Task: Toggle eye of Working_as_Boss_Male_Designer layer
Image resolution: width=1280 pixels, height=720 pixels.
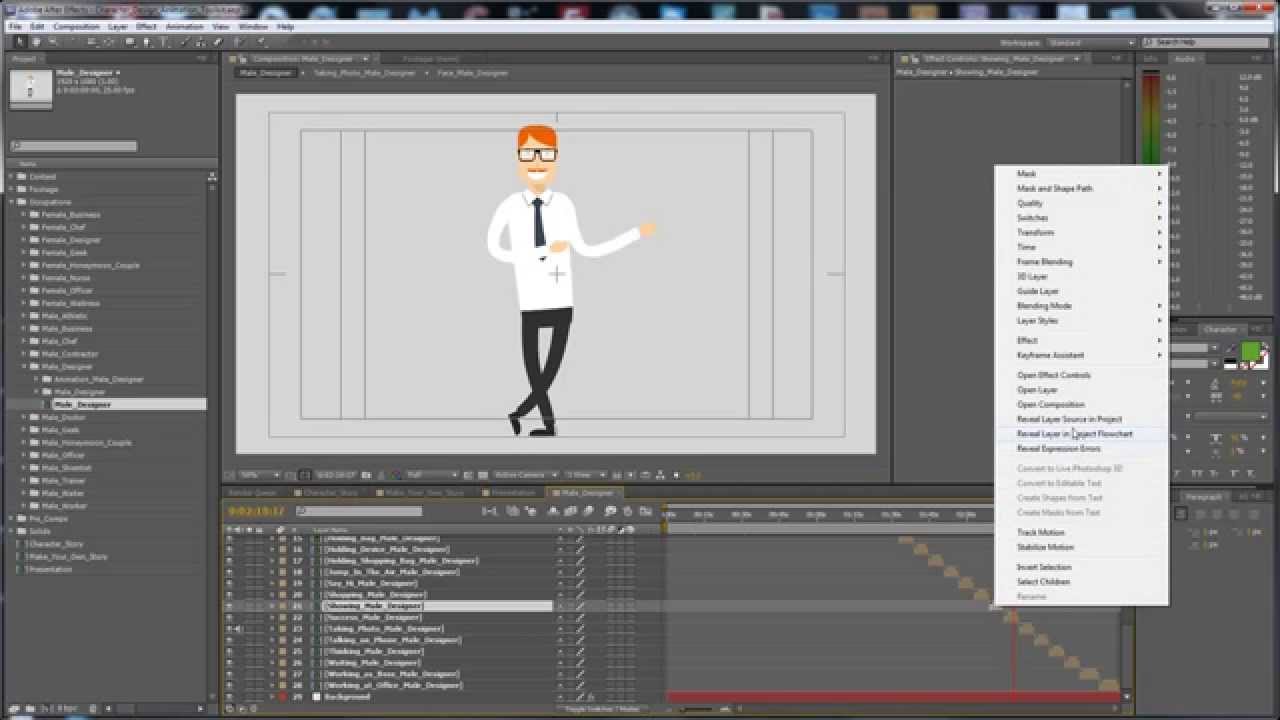Action: coord(229,674)
